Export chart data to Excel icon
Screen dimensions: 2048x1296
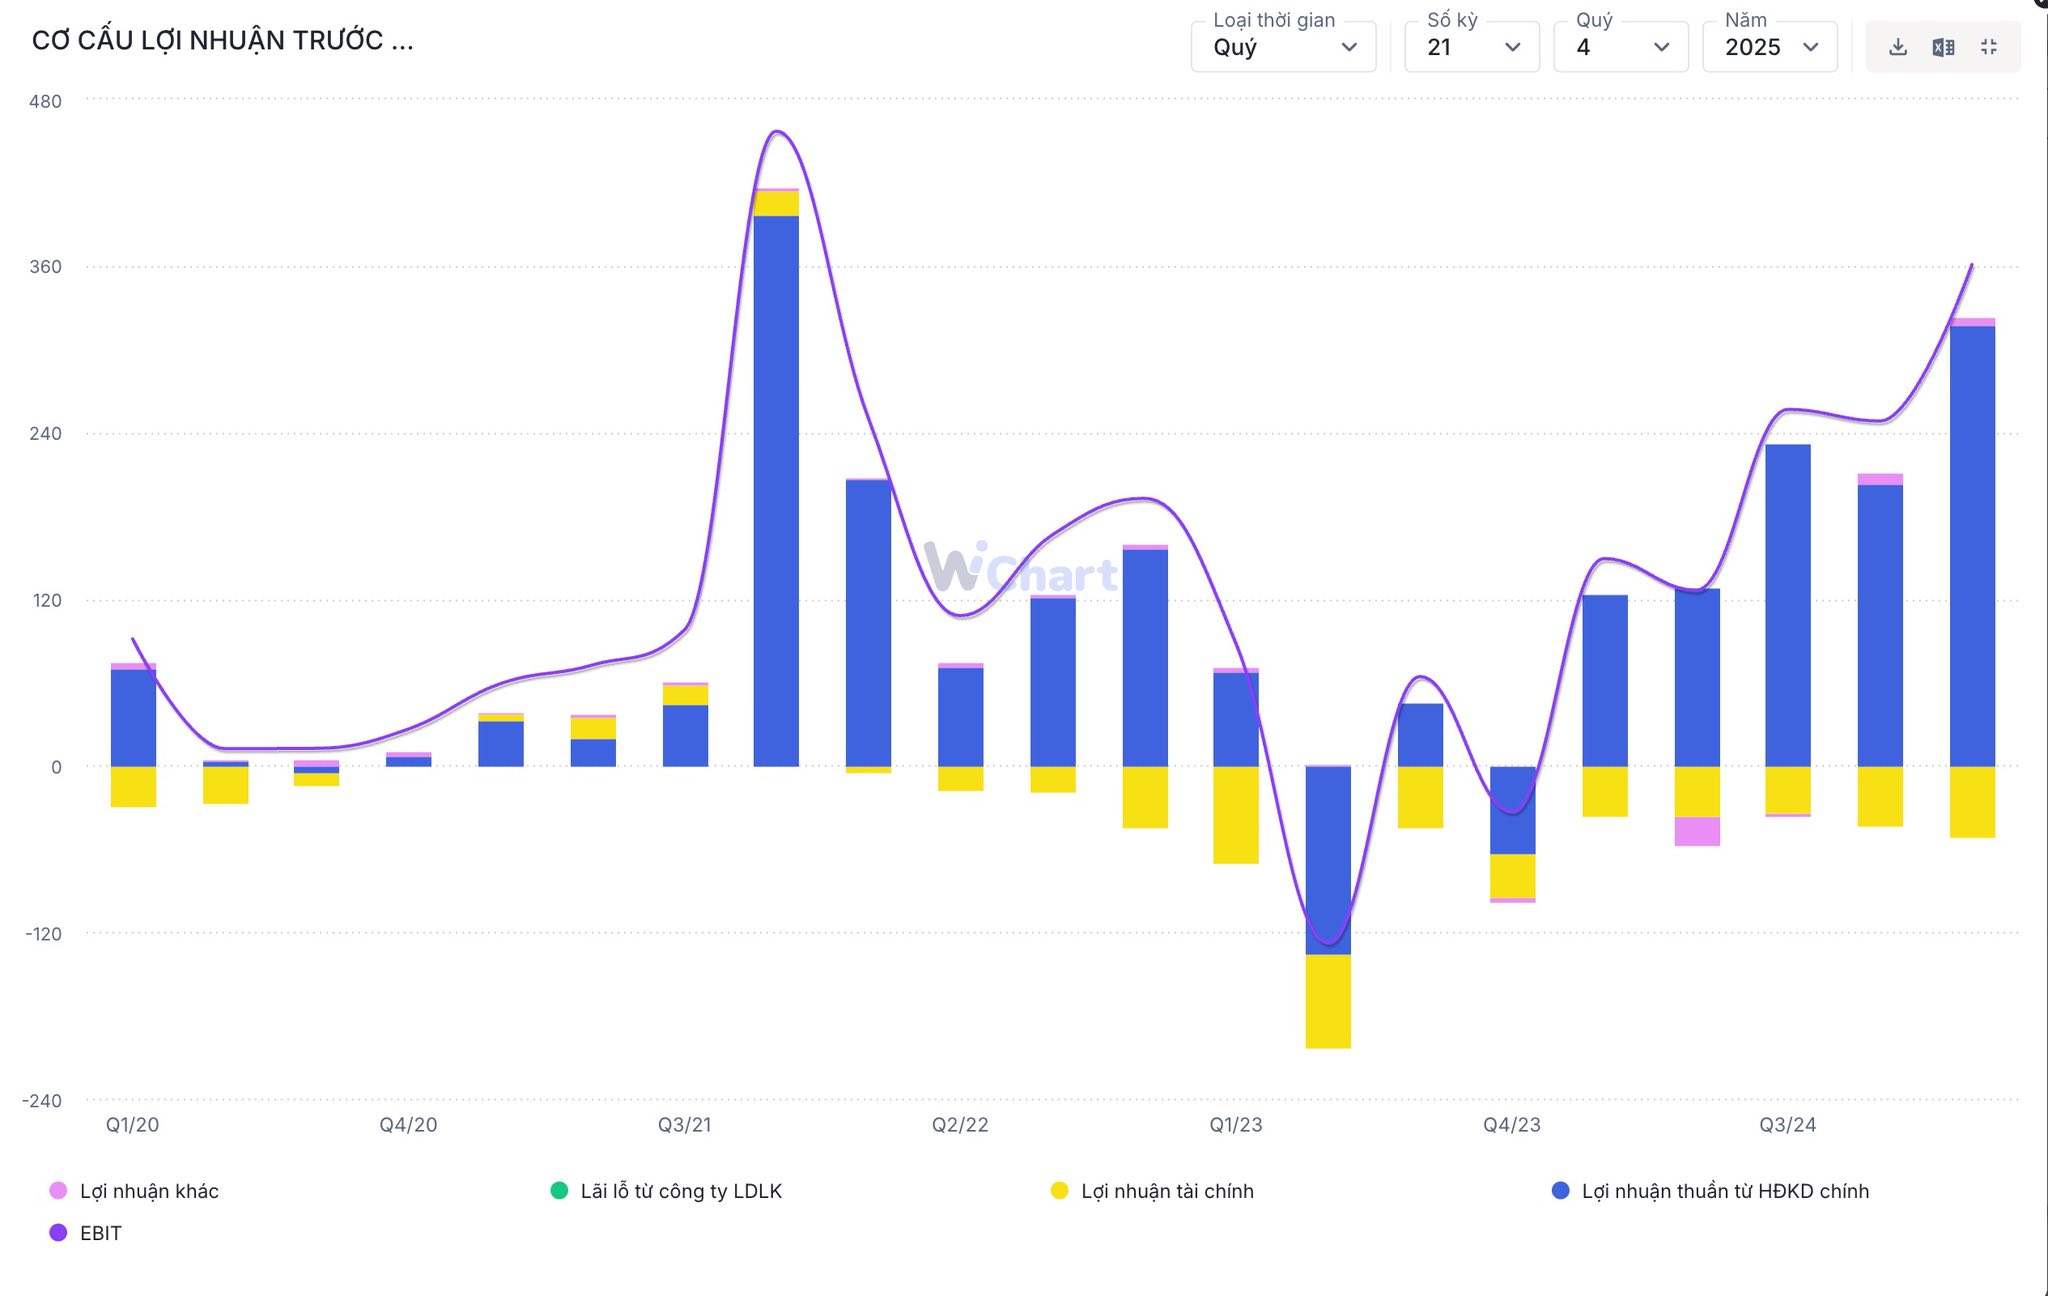1943,47
